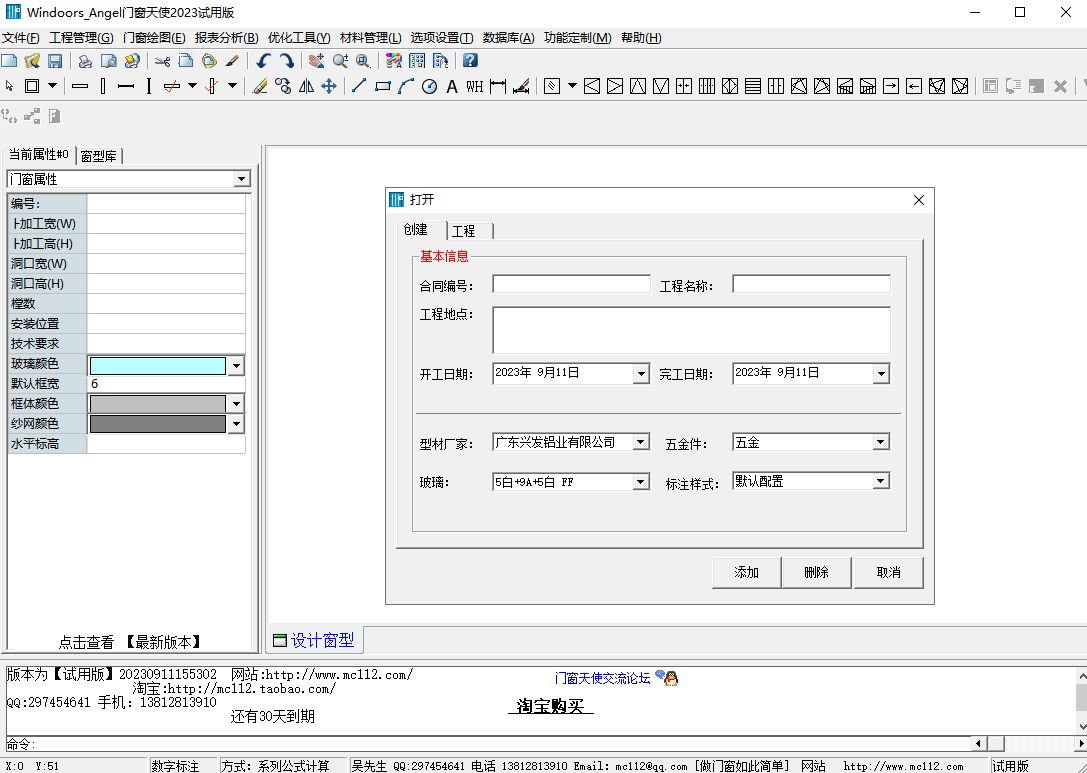Insert the fixed glass hatch-marked panel icon
1087x773 pixels.
[x=552, y=86]
